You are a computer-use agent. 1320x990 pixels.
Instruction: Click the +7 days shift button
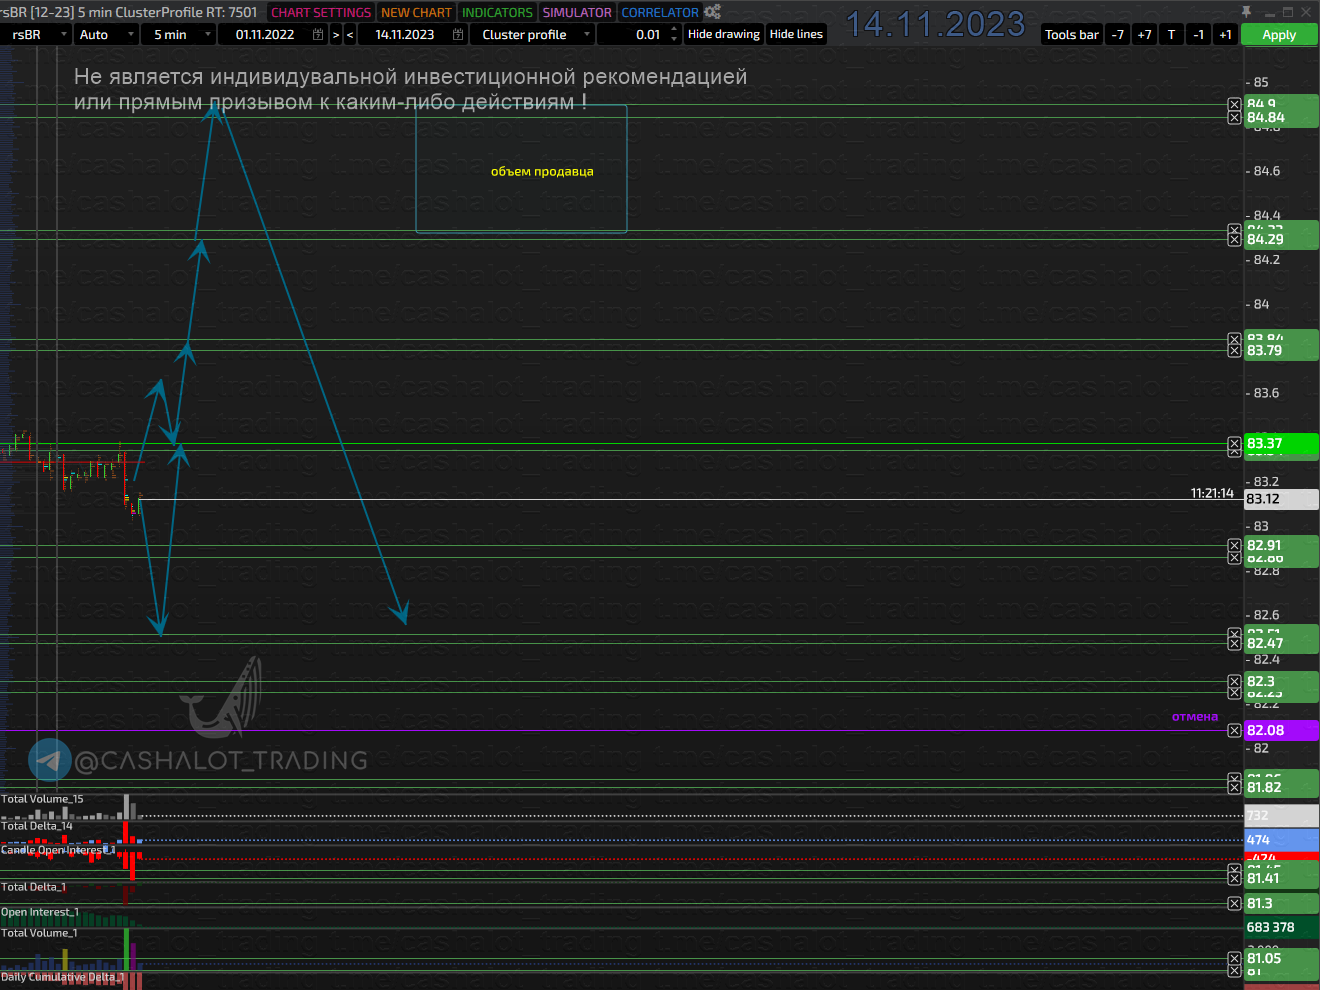click(x=1144, y=34)
